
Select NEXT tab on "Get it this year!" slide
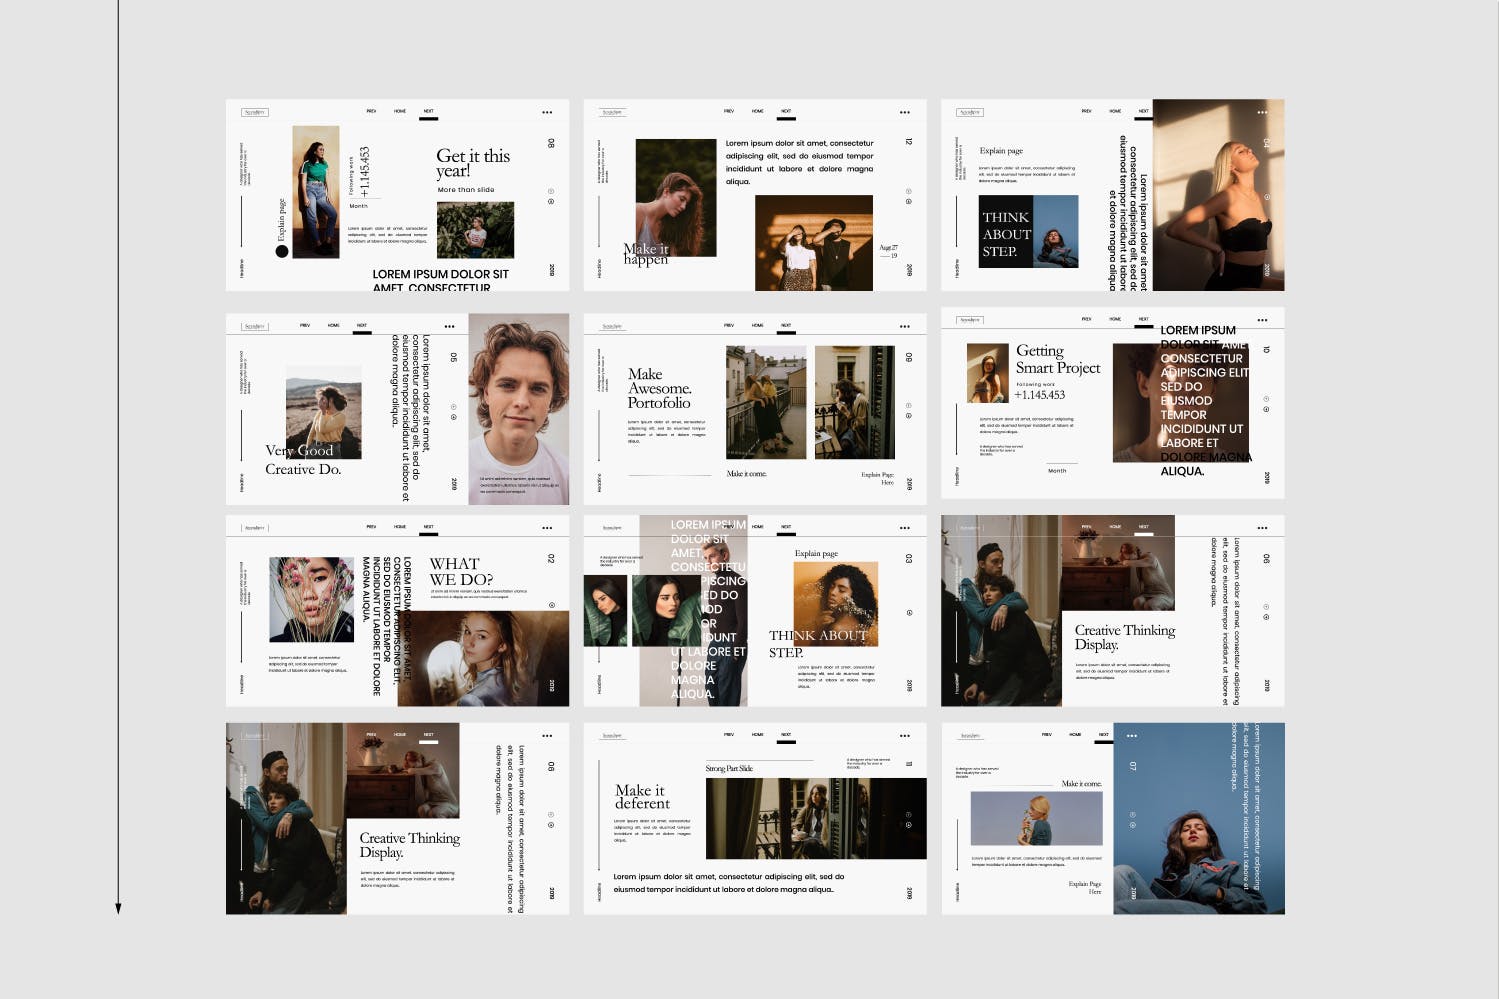coord(428,112)
